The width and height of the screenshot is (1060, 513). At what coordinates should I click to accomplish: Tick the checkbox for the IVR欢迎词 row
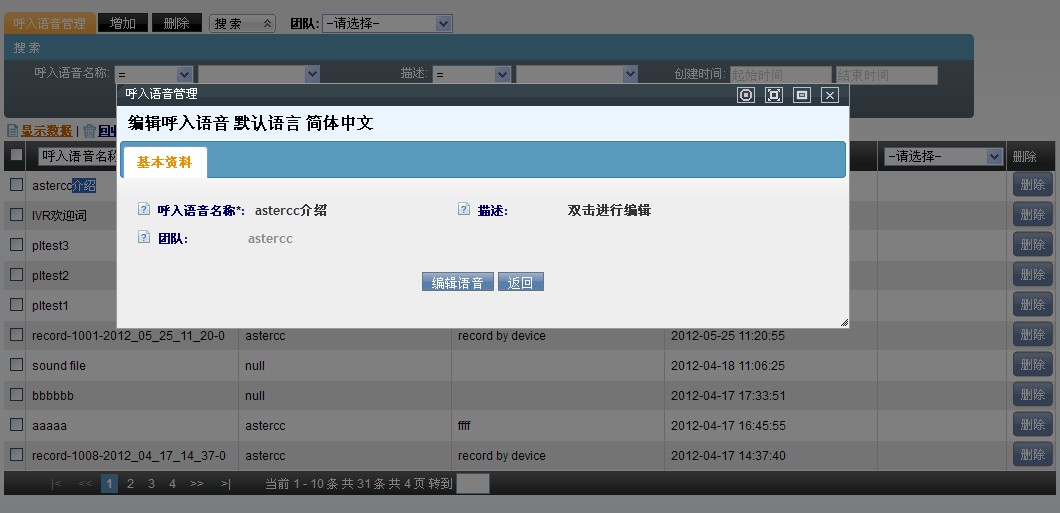[x=16, y=214]
